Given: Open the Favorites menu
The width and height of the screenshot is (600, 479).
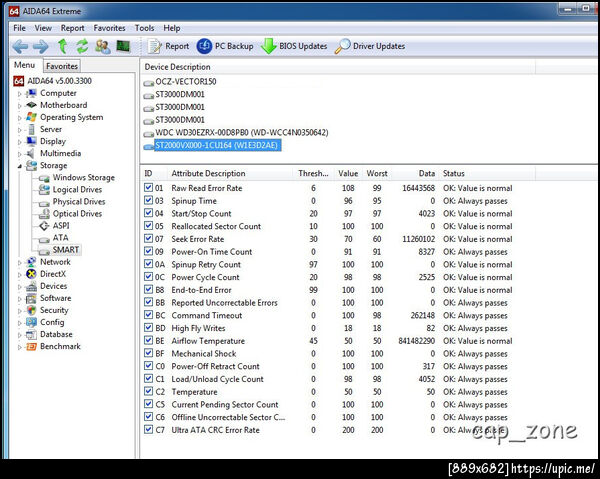Looking at the screenshot, I should (x=109, y=28).
